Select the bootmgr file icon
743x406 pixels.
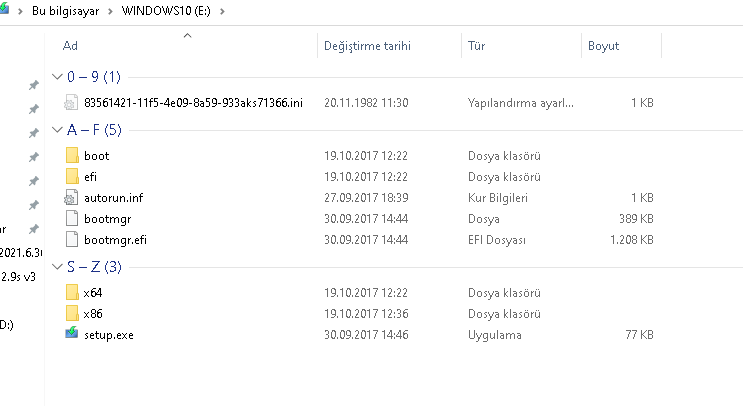(71, 218)
